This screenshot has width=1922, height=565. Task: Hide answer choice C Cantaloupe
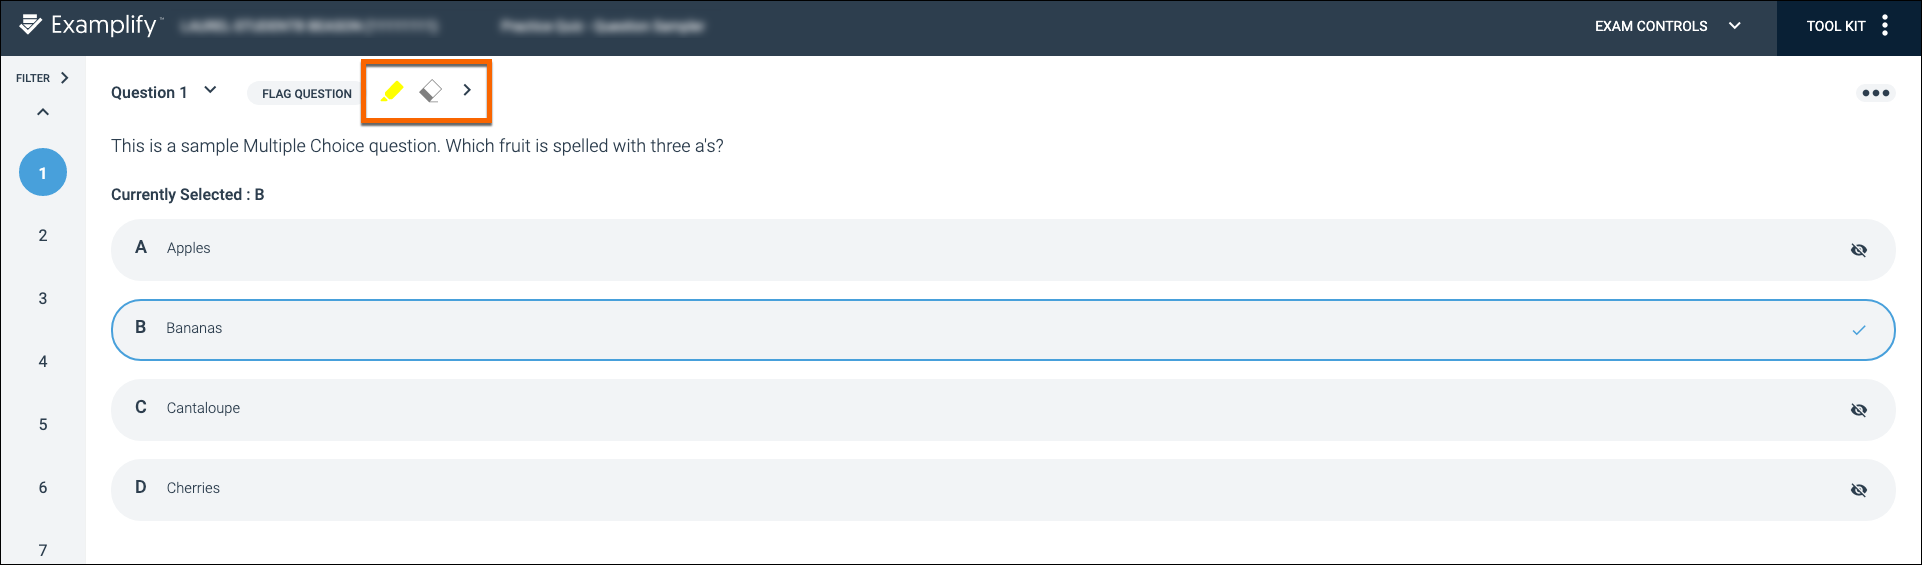(x=1859, y=410)
